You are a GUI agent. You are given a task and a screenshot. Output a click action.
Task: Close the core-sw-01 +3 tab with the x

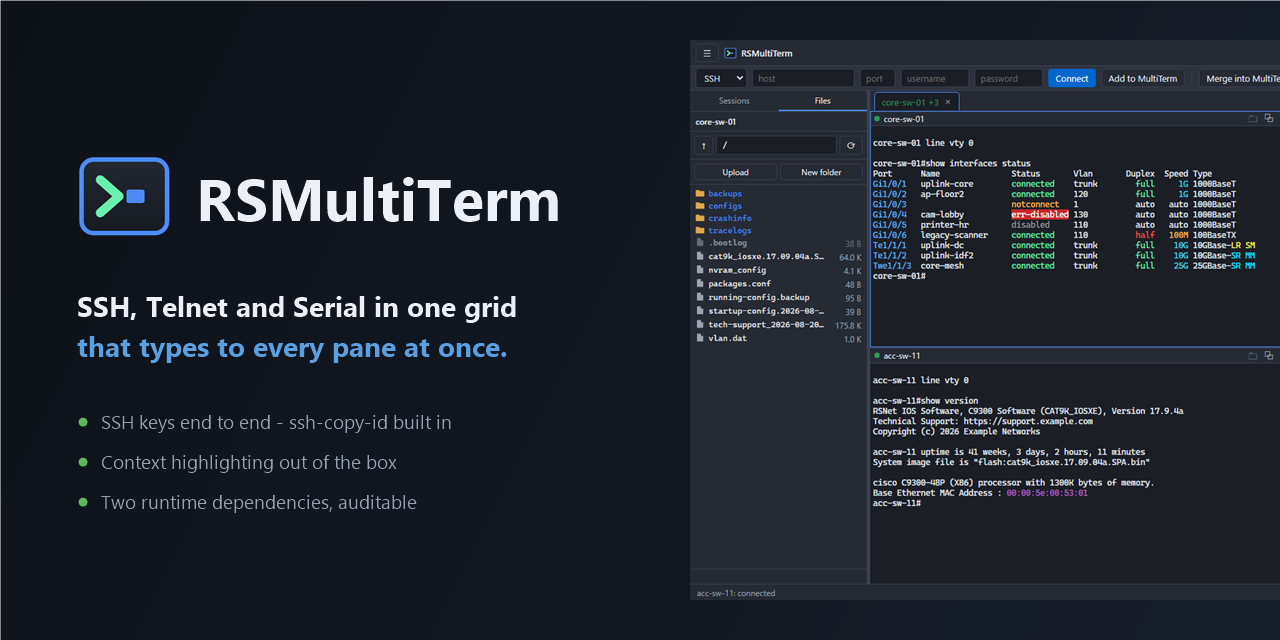948,102
